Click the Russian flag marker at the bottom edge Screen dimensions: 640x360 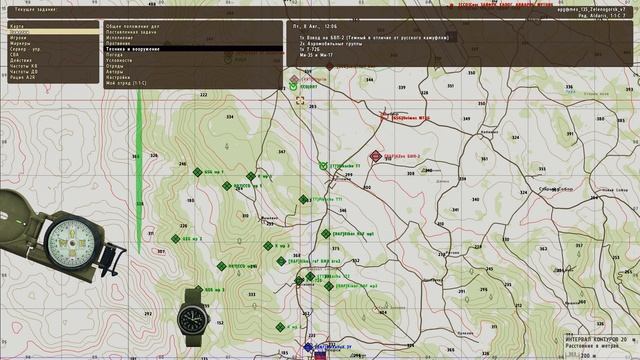pos(320,356)
